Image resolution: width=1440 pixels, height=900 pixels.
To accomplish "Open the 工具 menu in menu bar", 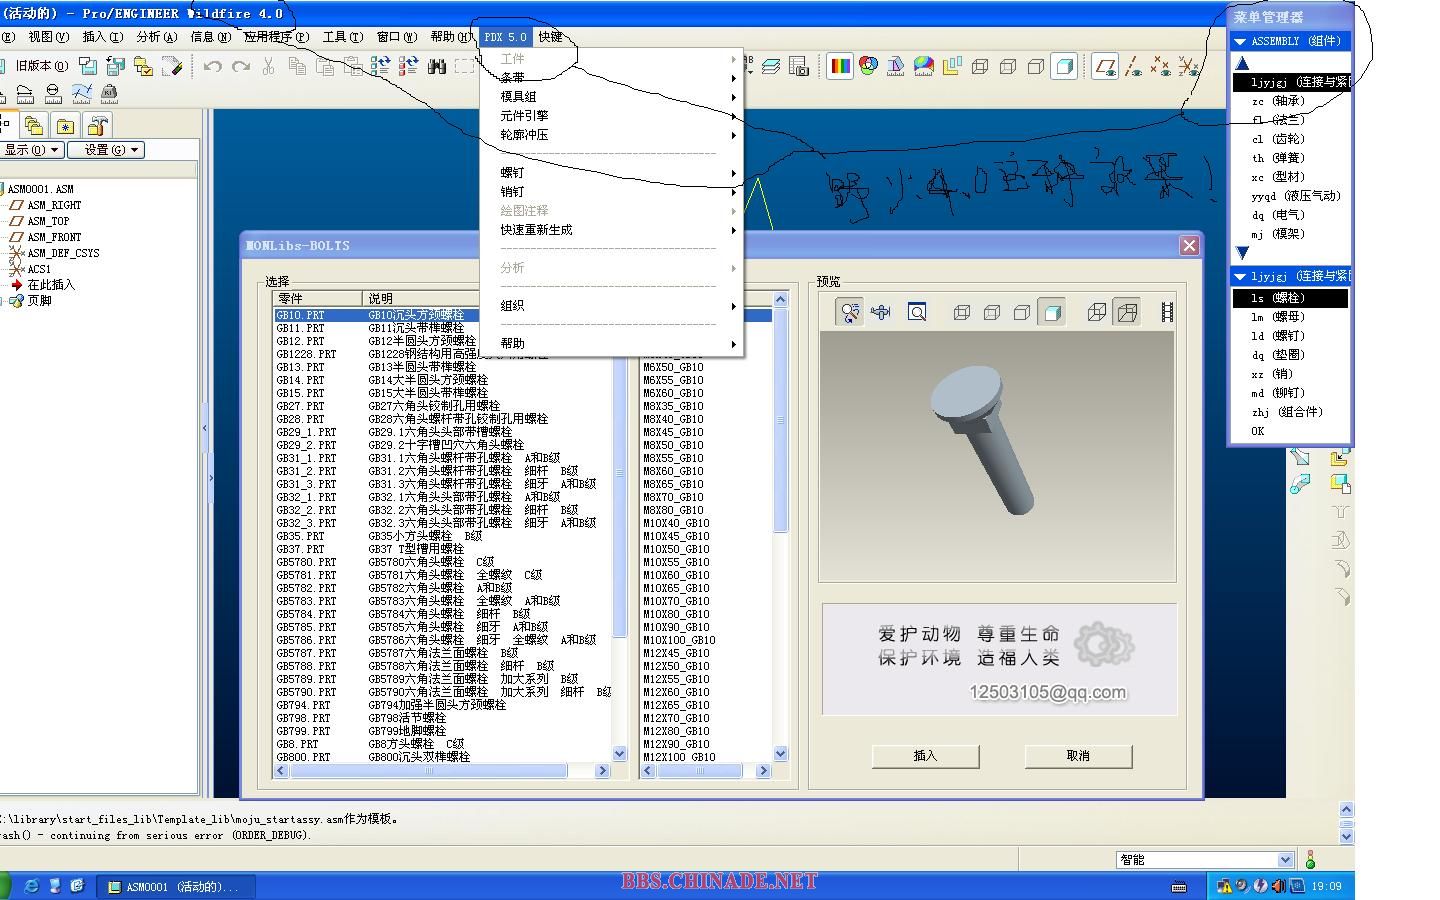I will (341, 37).
